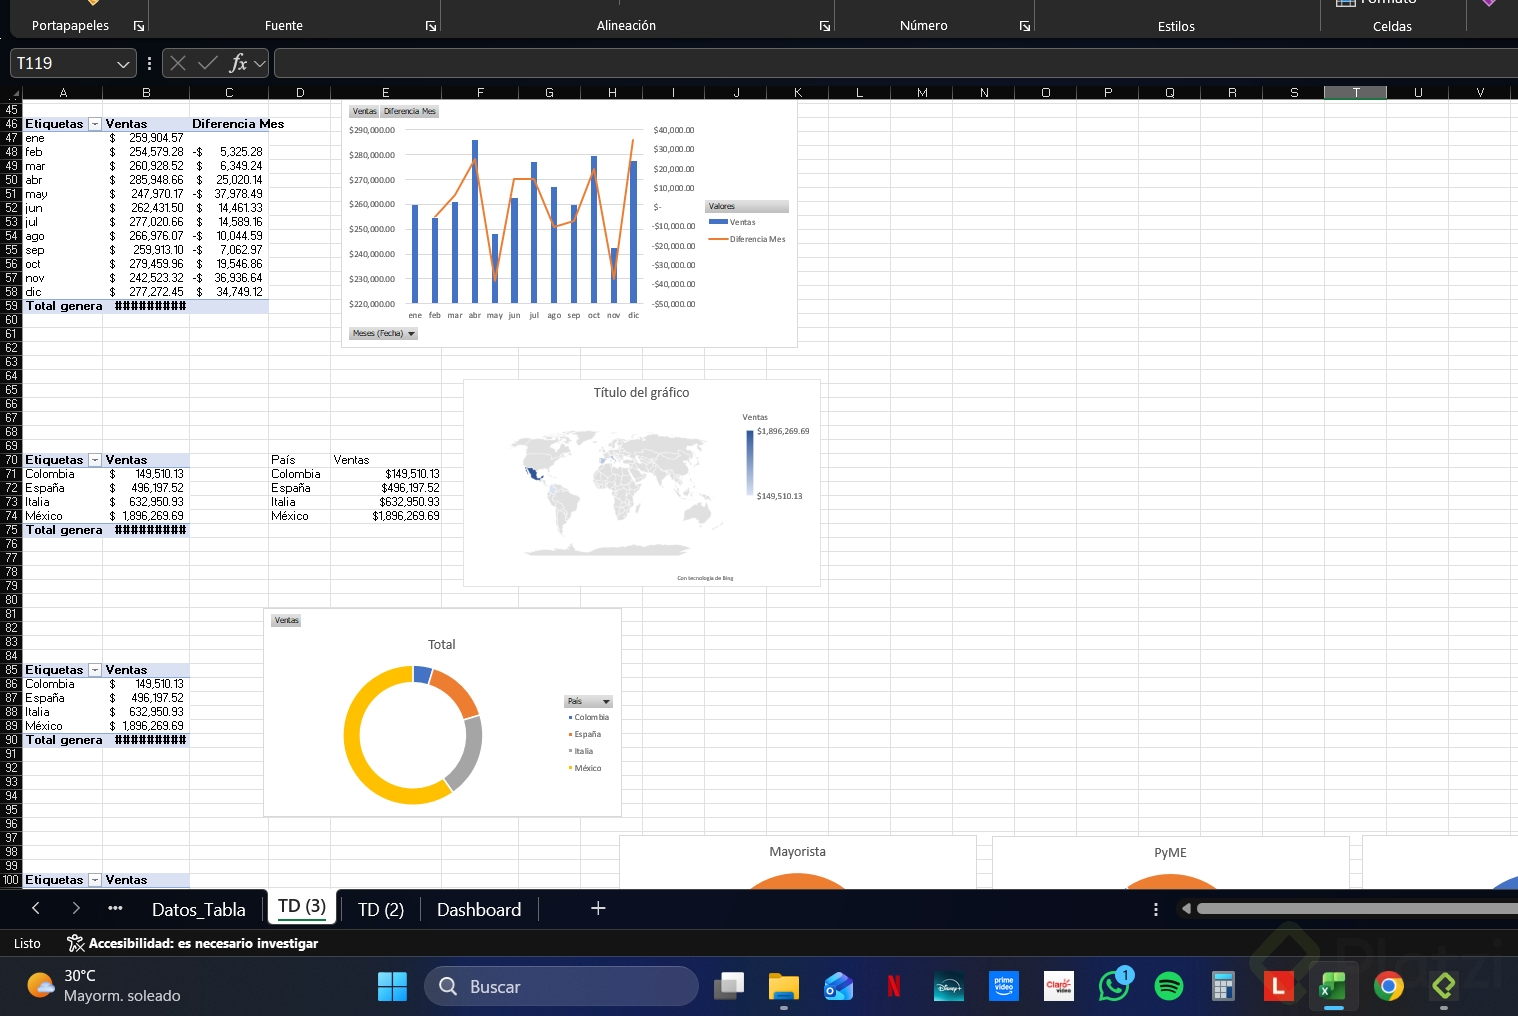The width and height of the screenshot is (1518, 1016).
Task: Click the map gradient legend bar for Ventas
Action: [x=750, y=463]
